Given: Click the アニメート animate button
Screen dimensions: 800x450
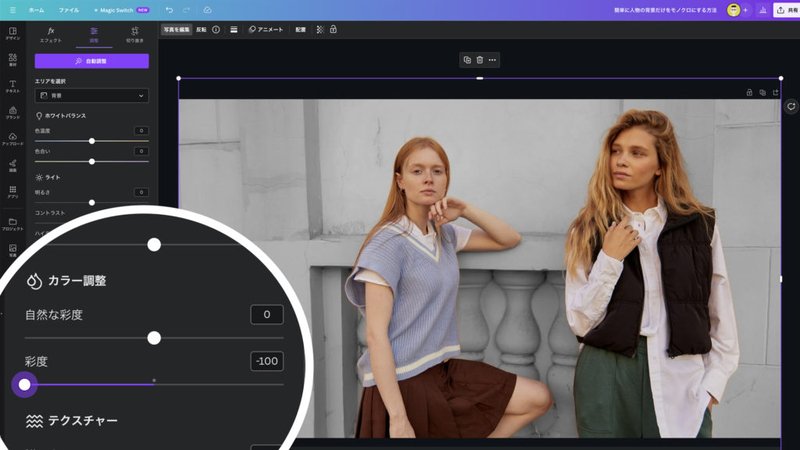Looking at the screenshot, I should tap(265, 30).
